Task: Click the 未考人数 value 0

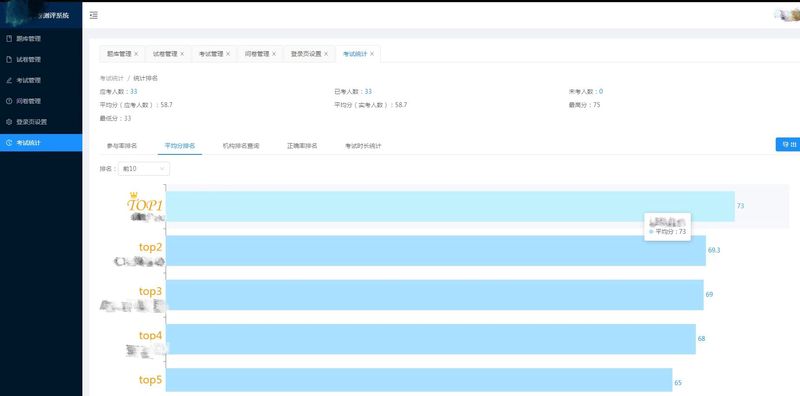Action: pos(601,91)
